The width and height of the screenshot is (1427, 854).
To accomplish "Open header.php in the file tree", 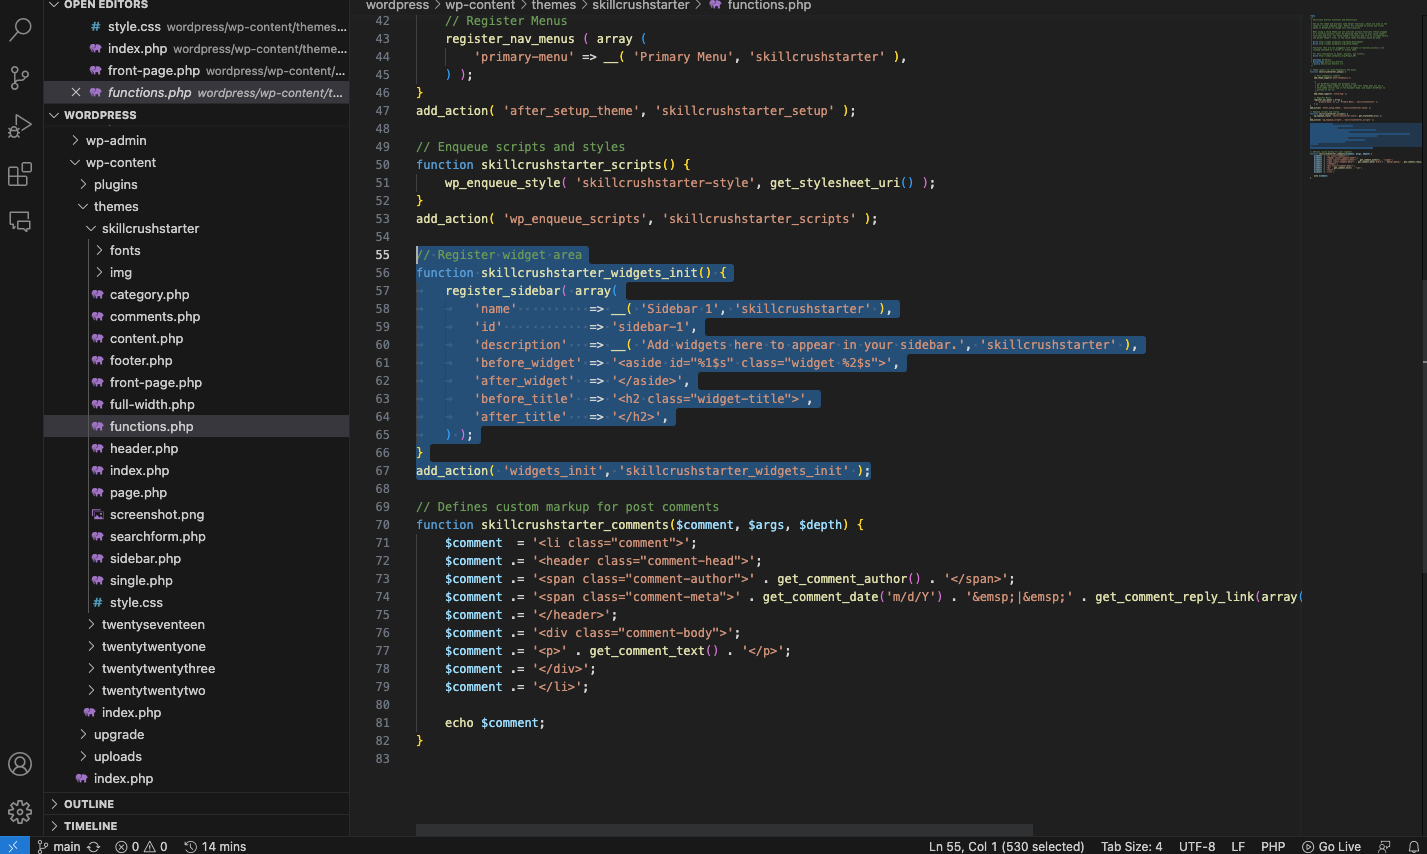I will coord(196,449).
